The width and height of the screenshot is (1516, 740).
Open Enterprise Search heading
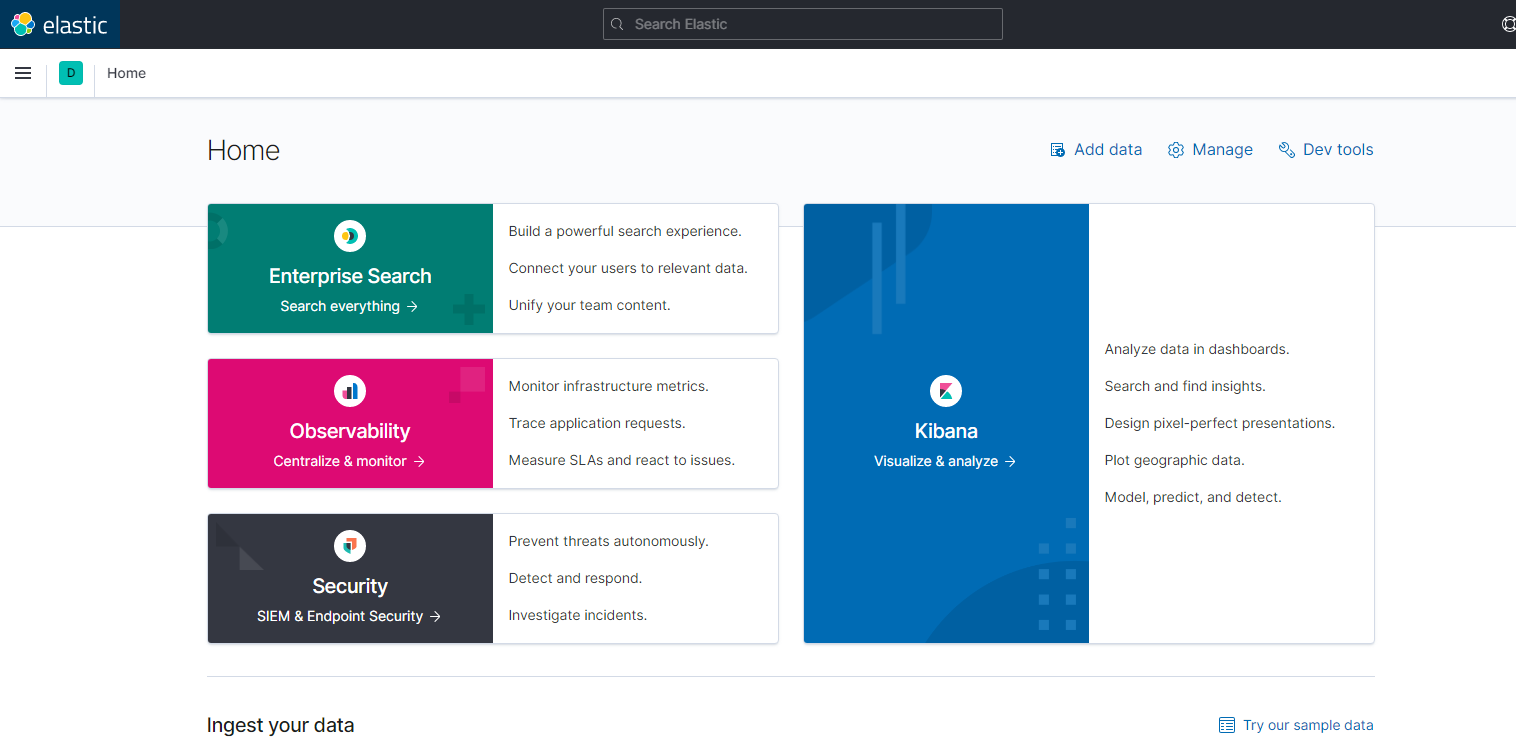click(x=350, y=276)
